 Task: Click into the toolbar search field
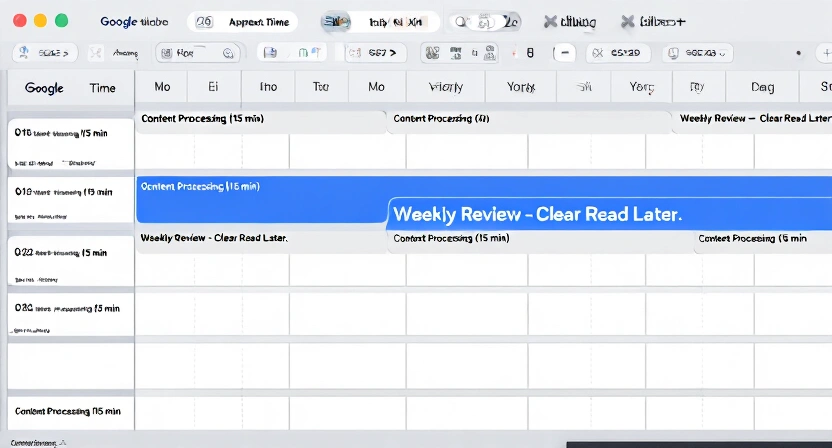198,53
